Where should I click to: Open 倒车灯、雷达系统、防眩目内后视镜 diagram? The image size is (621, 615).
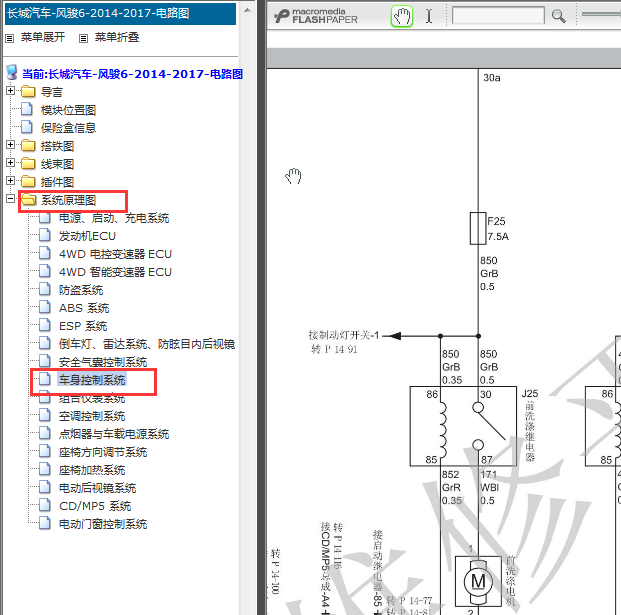(x=147, y=344)
